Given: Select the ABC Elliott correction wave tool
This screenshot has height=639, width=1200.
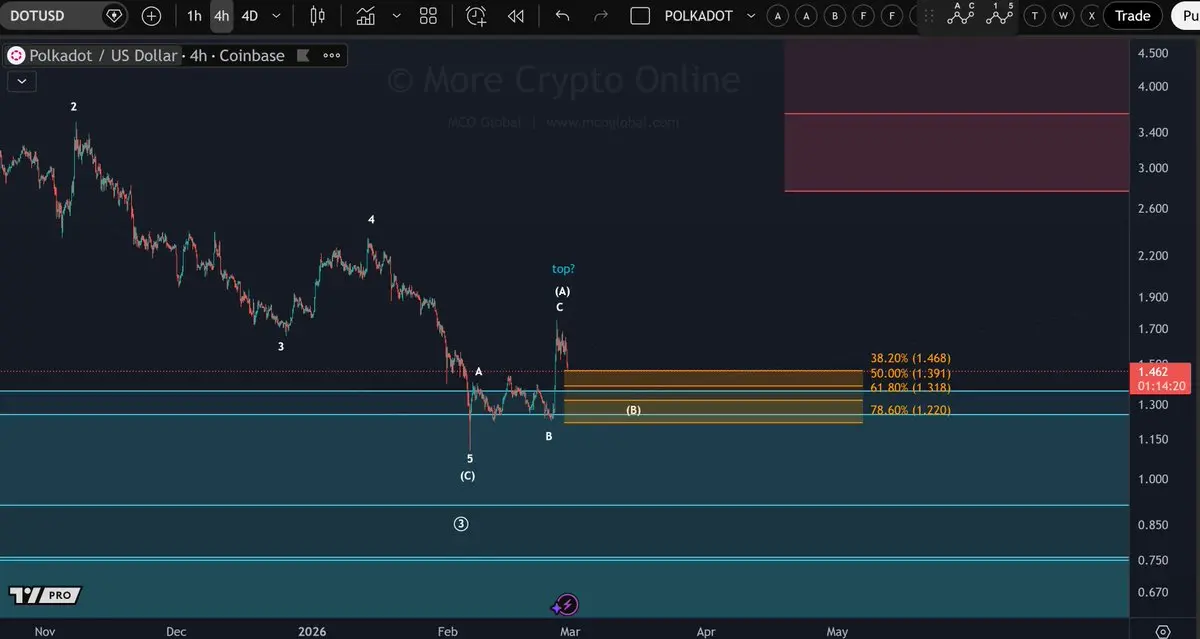Looking at the screenshot, I should click(x=961, y=14).
